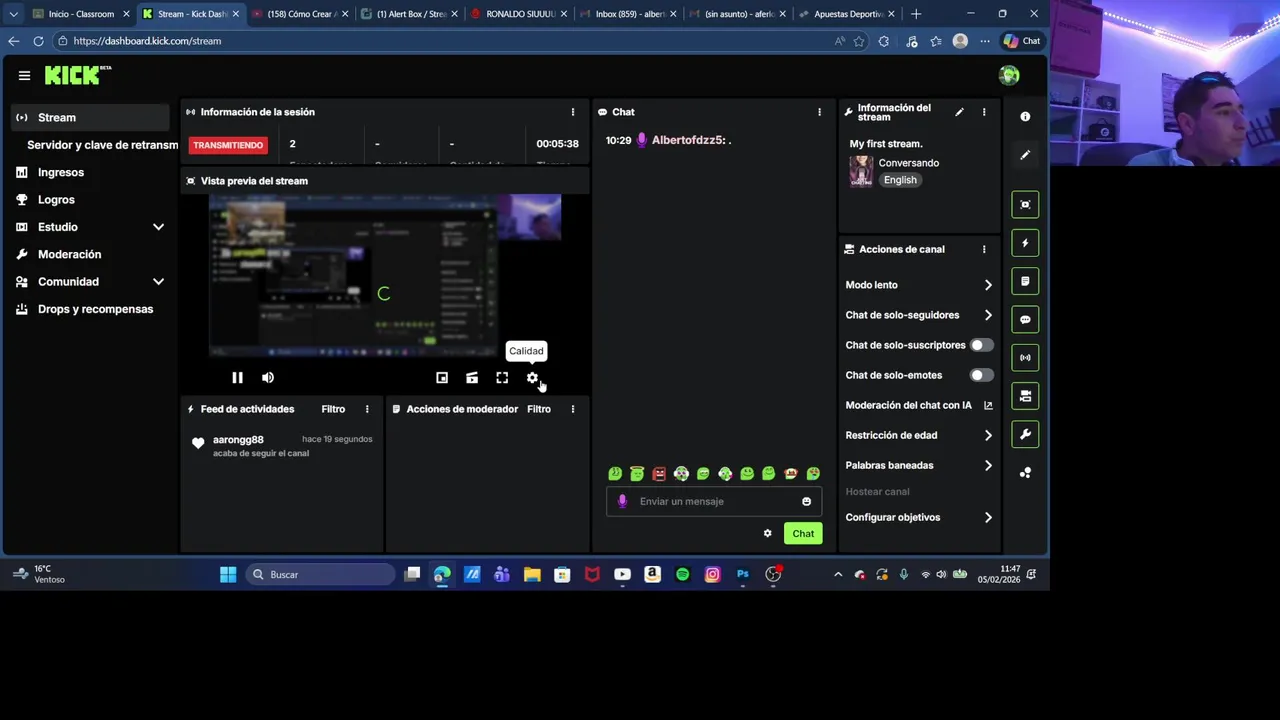Select Stream in left sidebar
Screen dimensions: 1280x720
click(x=91, y=118)
